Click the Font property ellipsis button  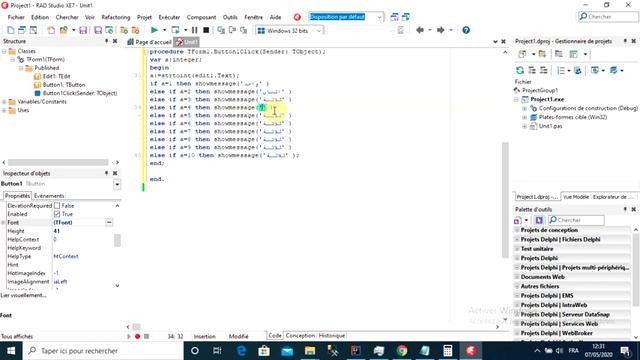pos(109,222)
